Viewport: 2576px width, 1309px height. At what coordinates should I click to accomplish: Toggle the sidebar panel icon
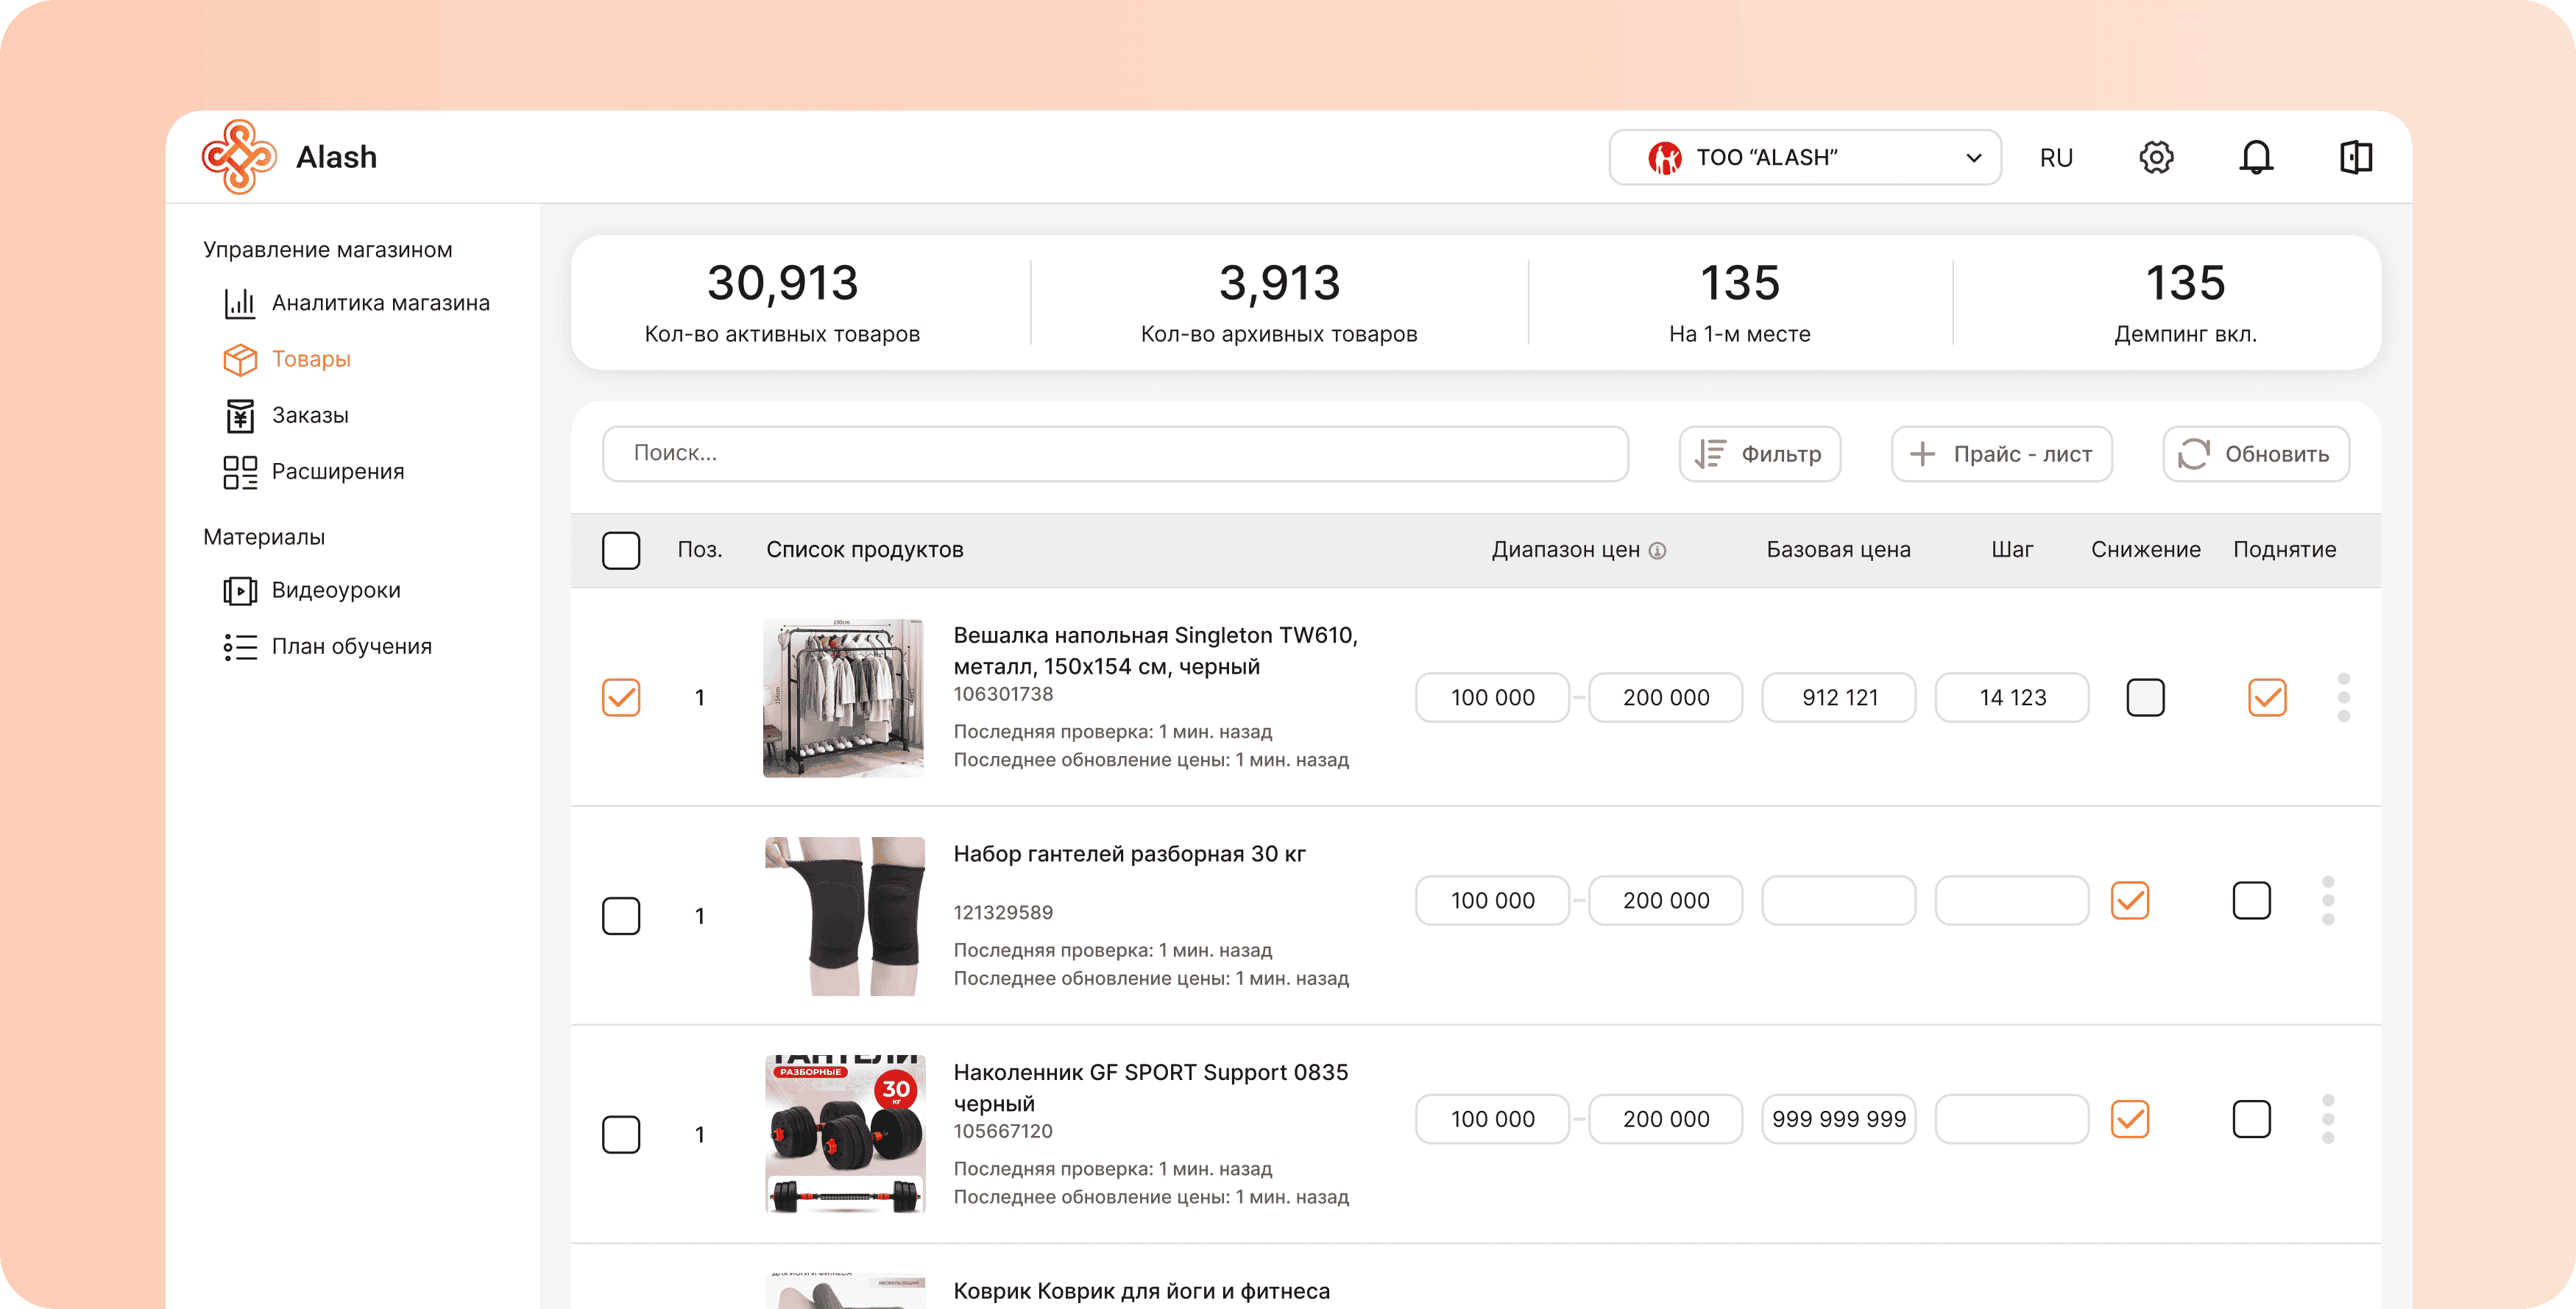point(2356,157)
